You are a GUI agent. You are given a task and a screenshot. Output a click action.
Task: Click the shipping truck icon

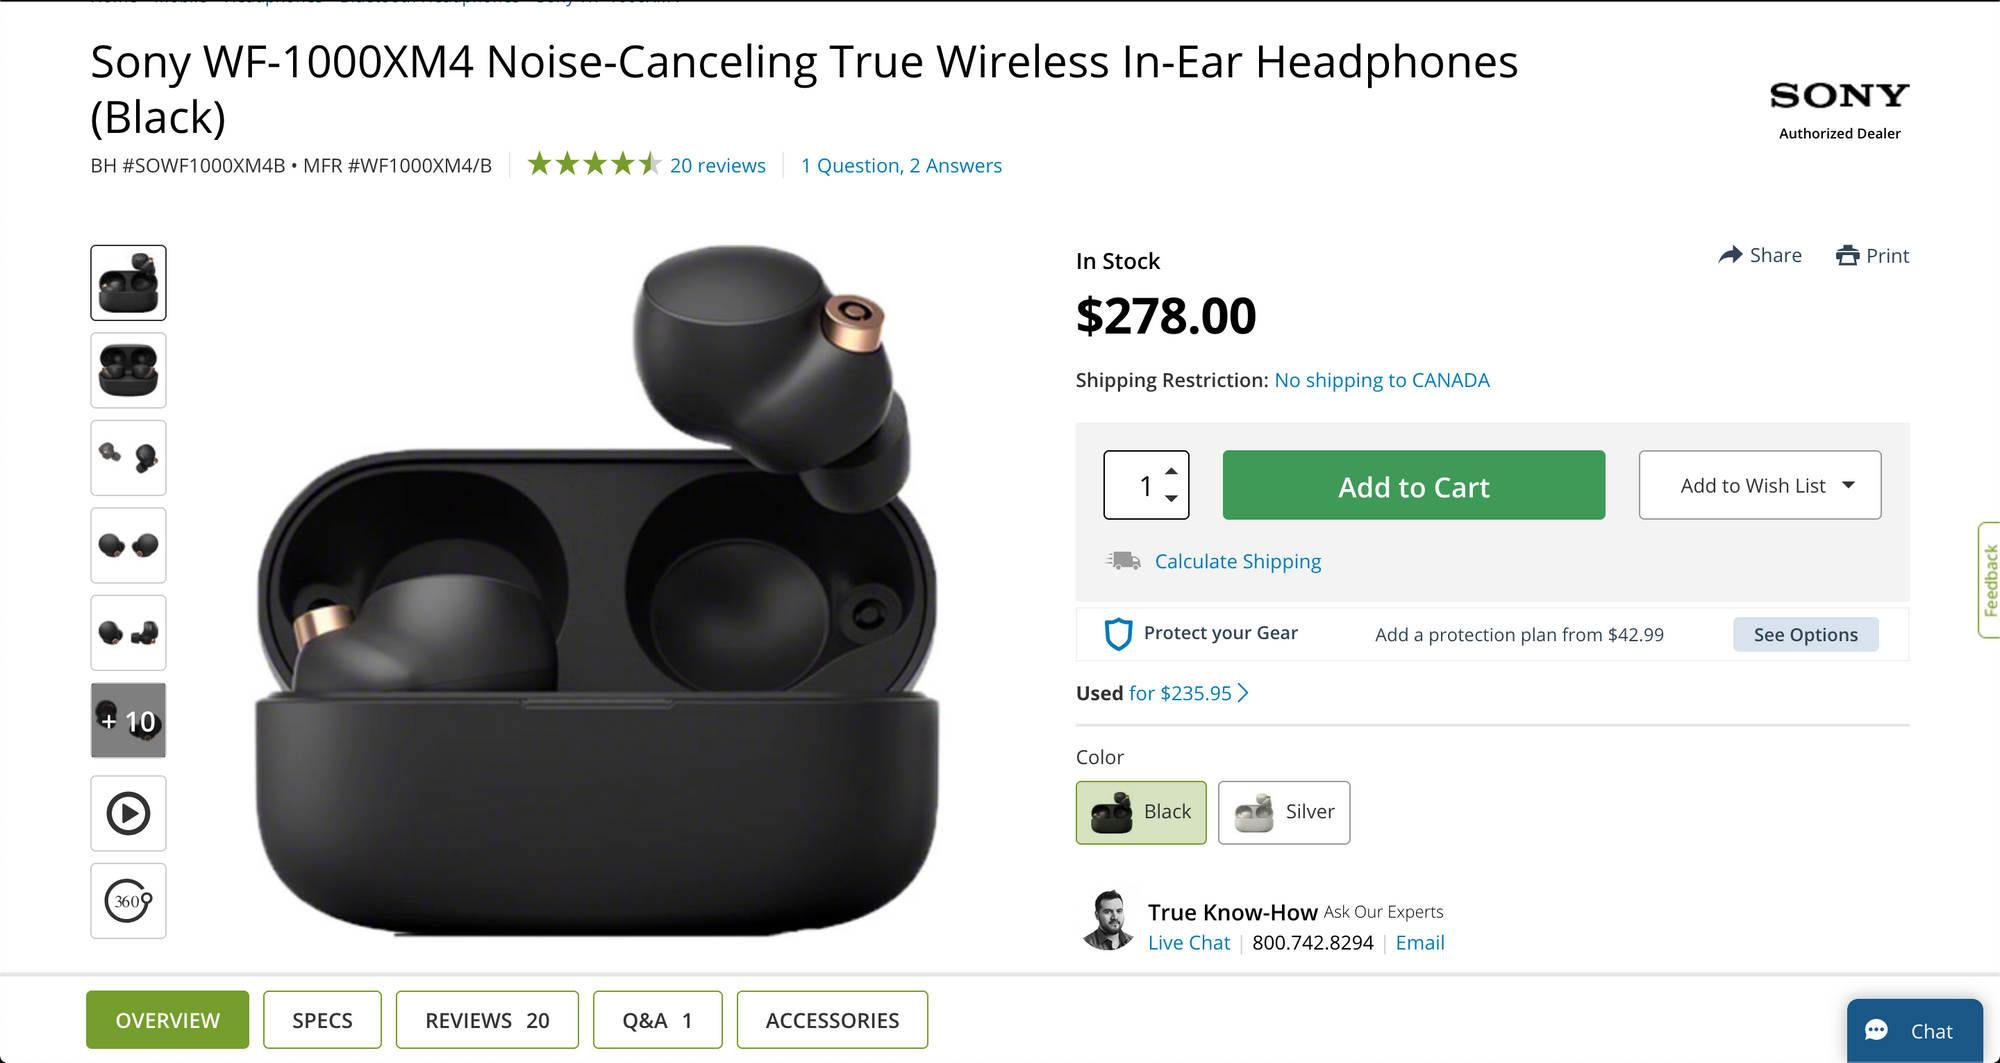[x=1123, y=561]
